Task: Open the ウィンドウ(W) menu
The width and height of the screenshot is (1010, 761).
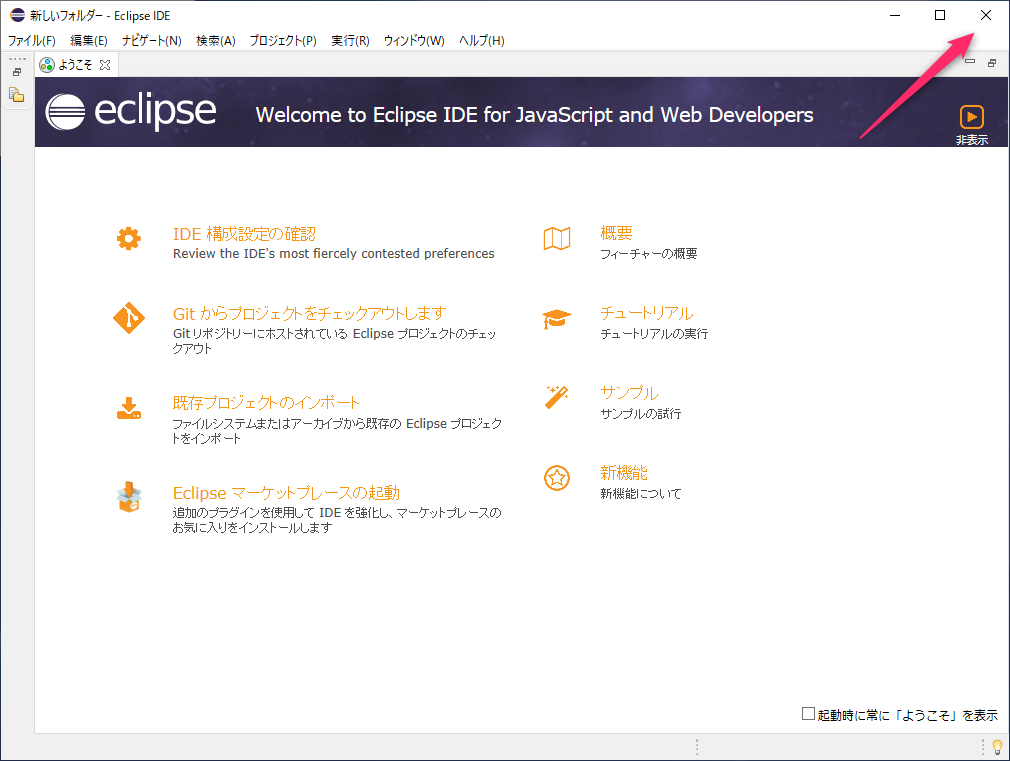Action: (x=414, y=41)
